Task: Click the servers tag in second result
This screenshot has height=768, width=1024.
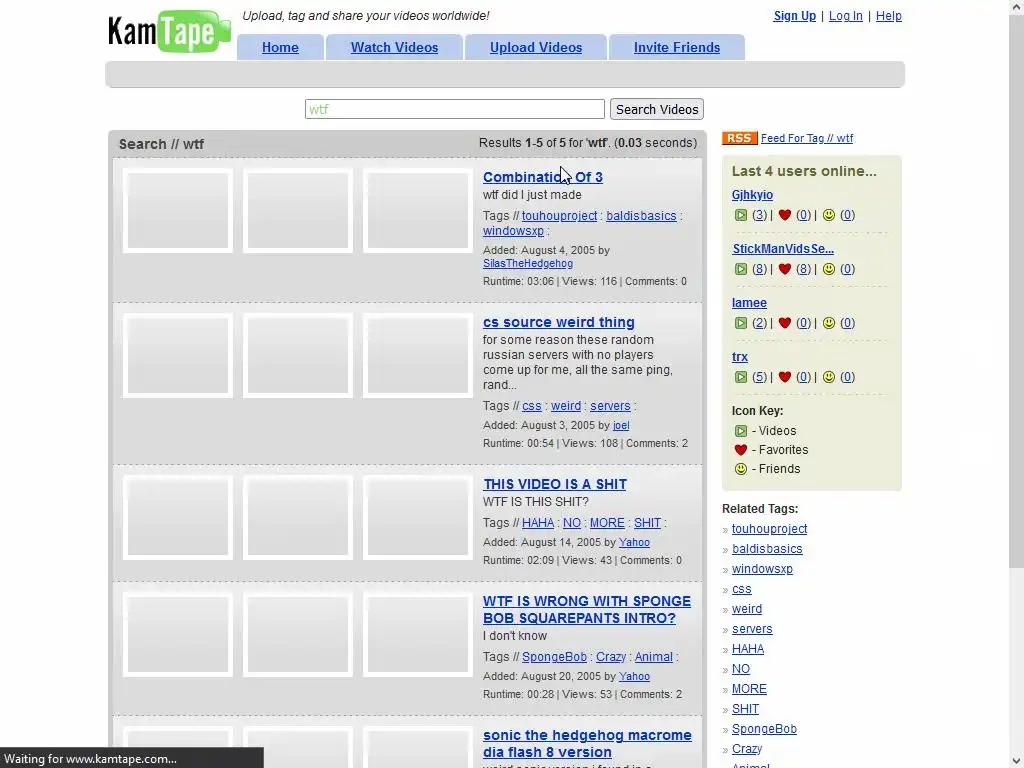Action: [611, 406]
